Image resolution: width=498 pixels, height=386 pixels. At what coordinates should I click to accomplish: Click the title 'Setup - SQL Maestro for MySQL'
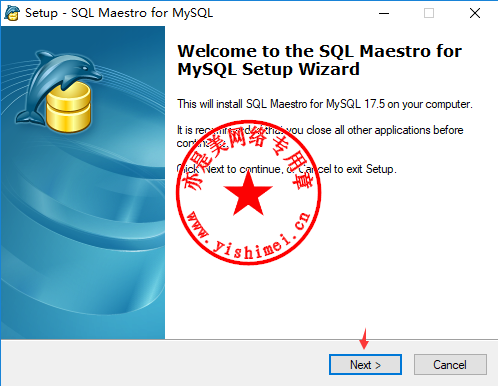click(119, 13)
